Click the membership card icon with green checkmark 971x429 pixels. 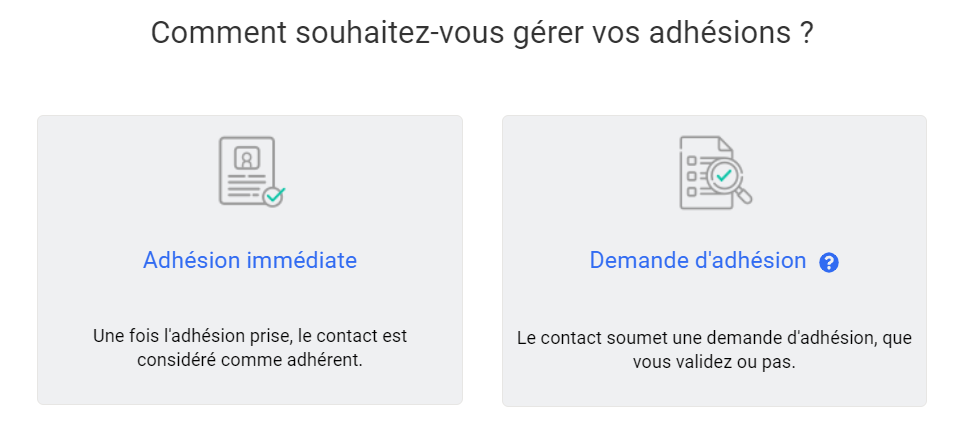click(252, 172)
